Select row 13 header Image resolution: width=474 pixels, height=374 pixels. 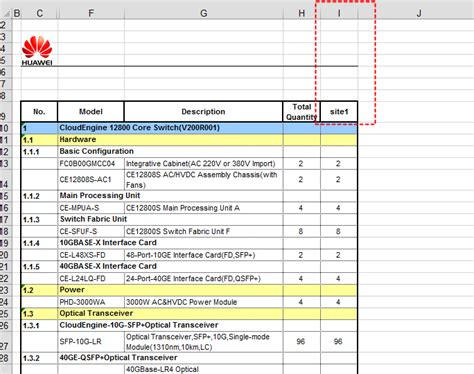tap(5, 164)
